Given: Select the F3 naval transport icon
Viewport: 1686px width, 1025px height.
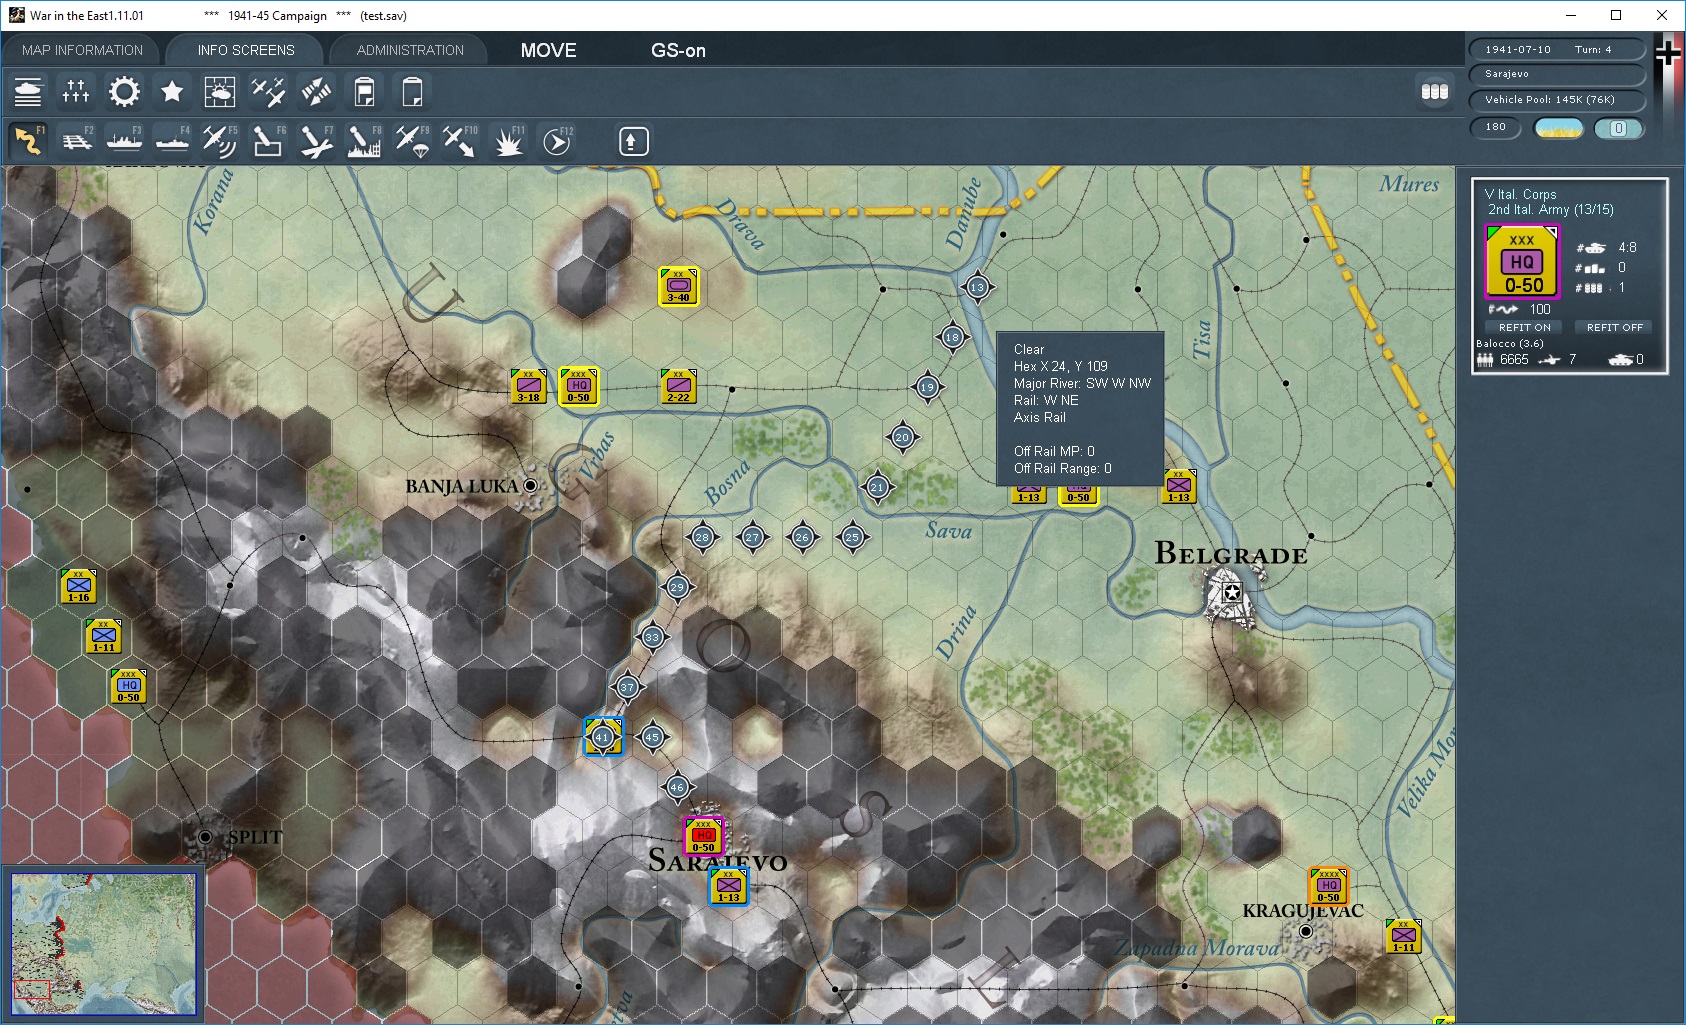Looking at the screenshot, I should point(124,141).
